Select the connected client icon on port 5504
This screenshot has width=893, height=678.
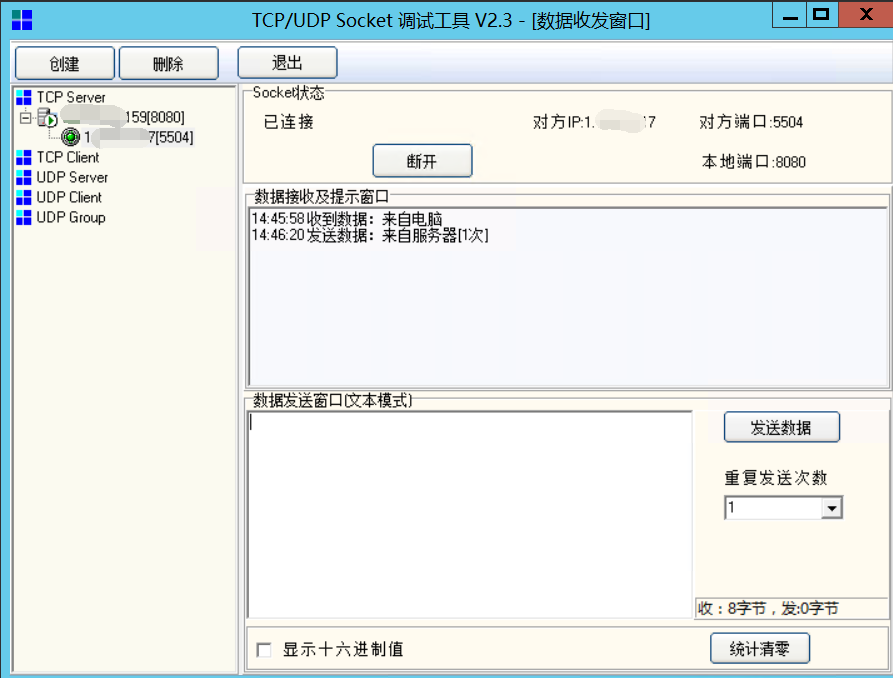click(x=70, y=137)
